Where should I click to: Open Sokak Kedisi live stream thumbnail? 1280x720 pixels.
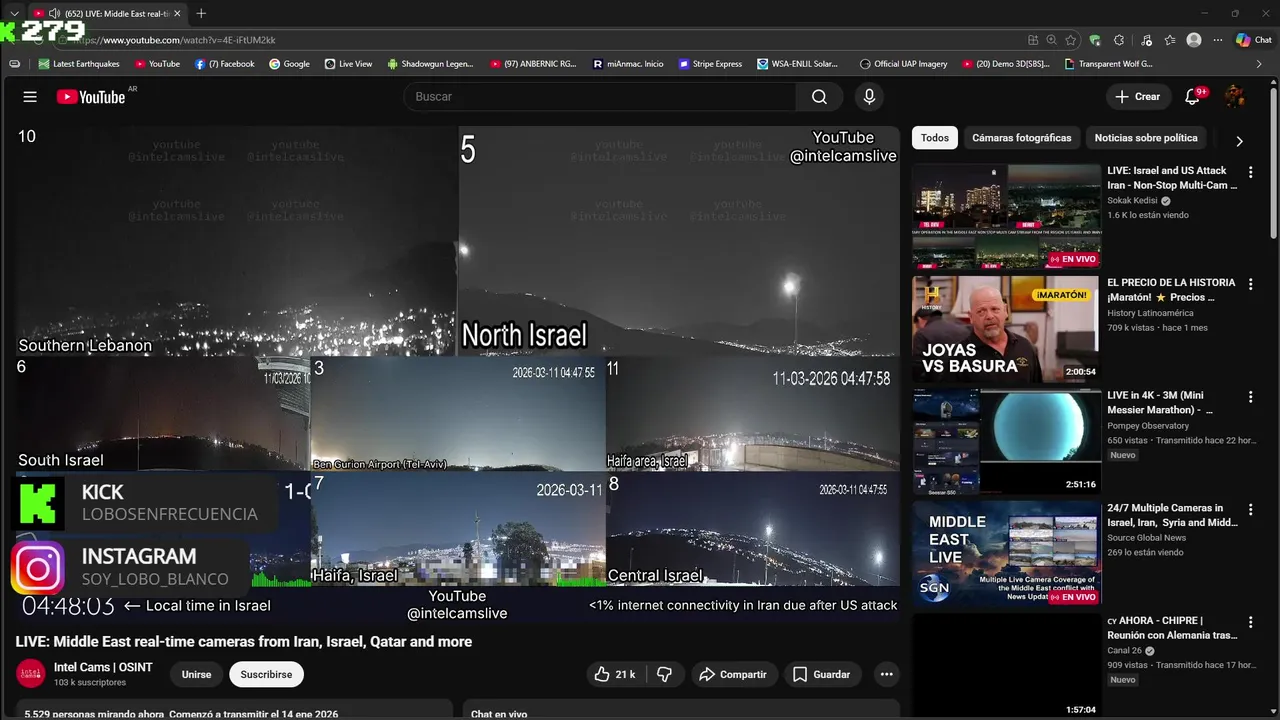coord(1006,216)
